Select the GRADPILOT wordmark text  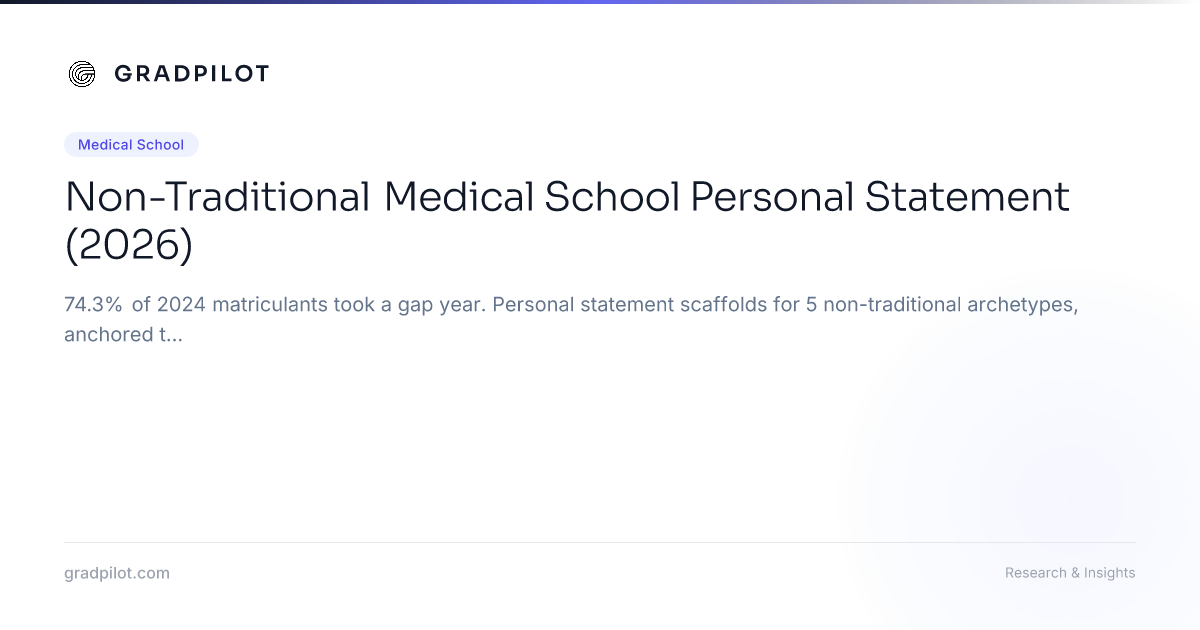click(x=191, y=73)
